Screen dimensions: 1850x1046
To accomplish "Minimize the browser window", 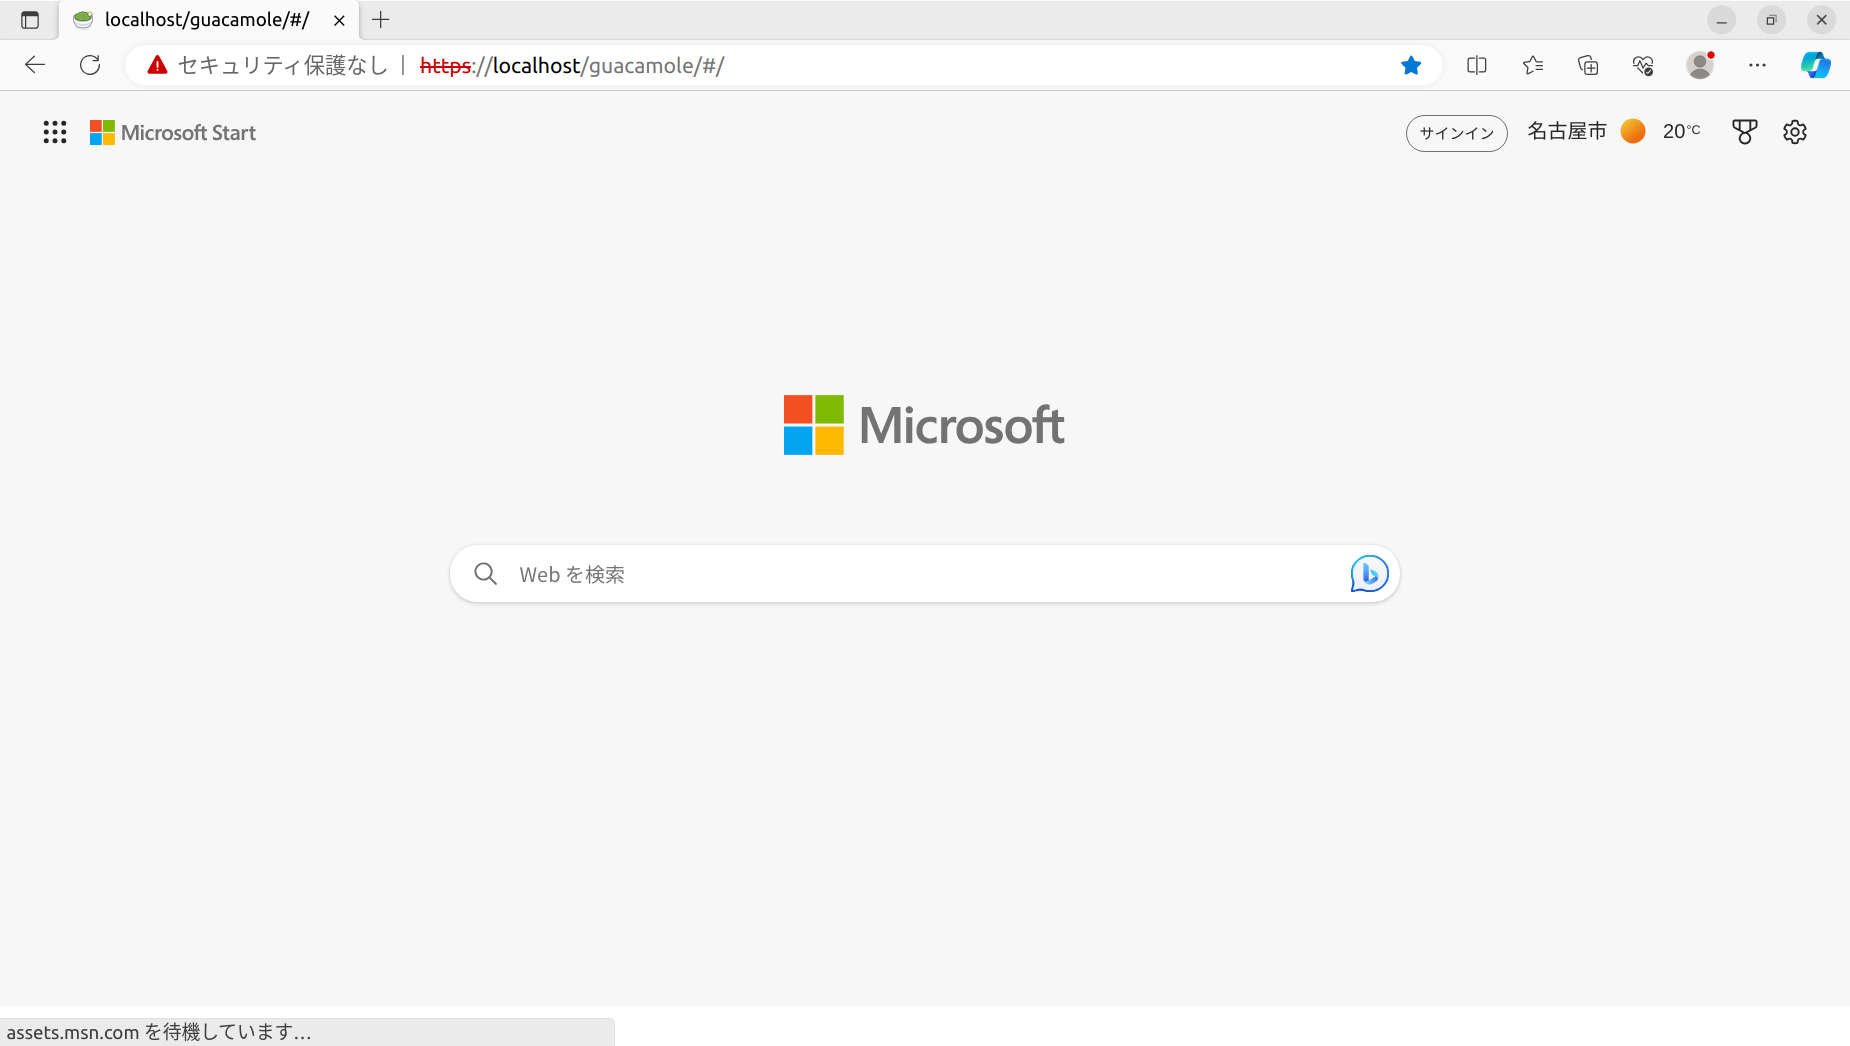I will click(1722, 20).
